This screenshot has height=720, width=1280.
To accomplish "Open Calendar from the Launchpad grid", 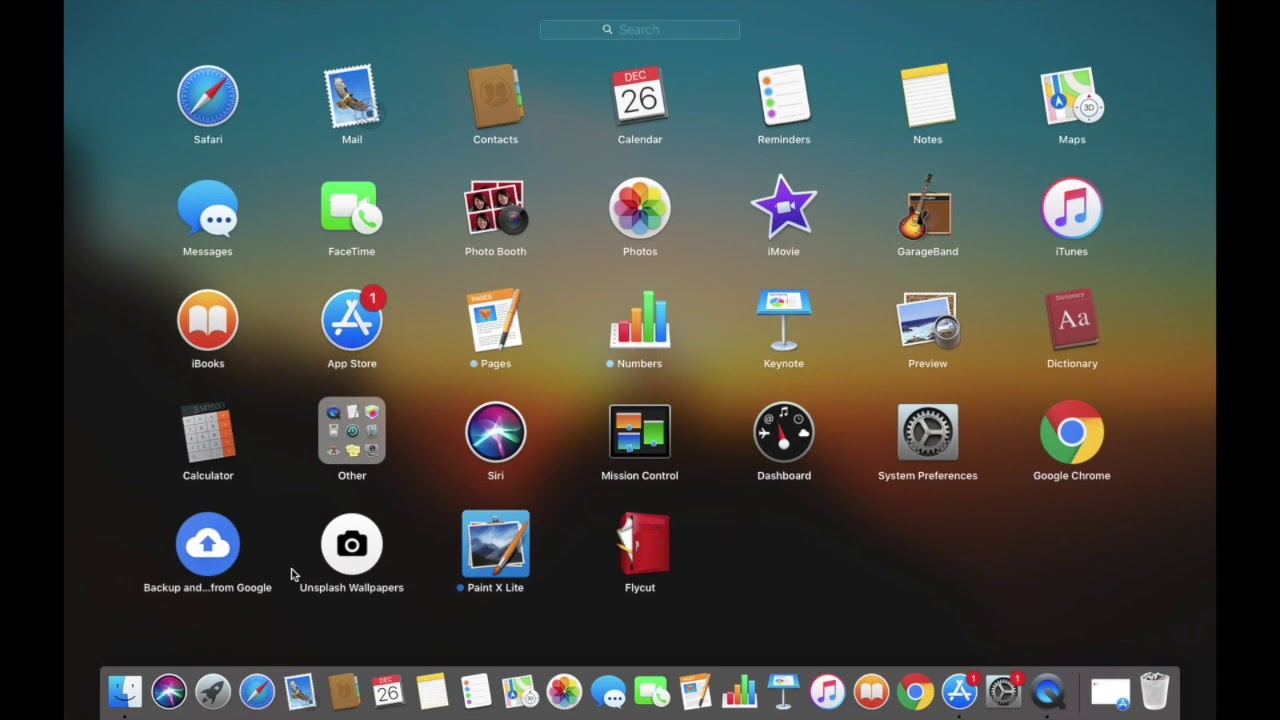I will (x=640, y=96).
